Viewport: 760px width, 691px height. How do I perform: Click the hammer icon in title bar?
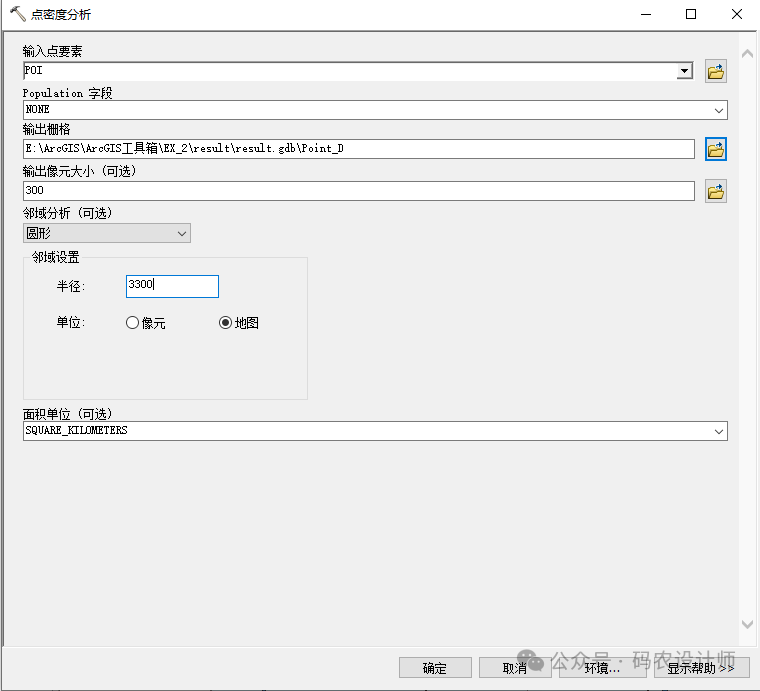point(17,15)
